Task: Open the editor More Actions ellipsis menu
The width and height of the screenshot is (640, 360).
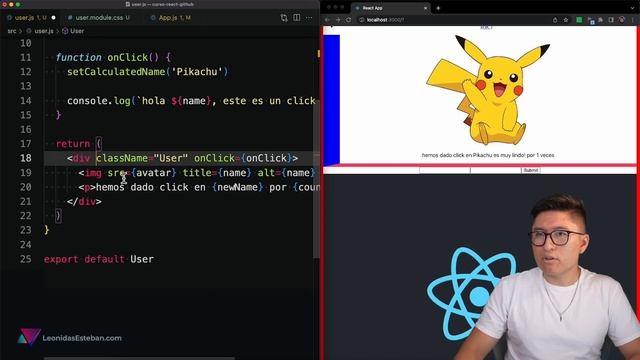Action: (309, 18)
